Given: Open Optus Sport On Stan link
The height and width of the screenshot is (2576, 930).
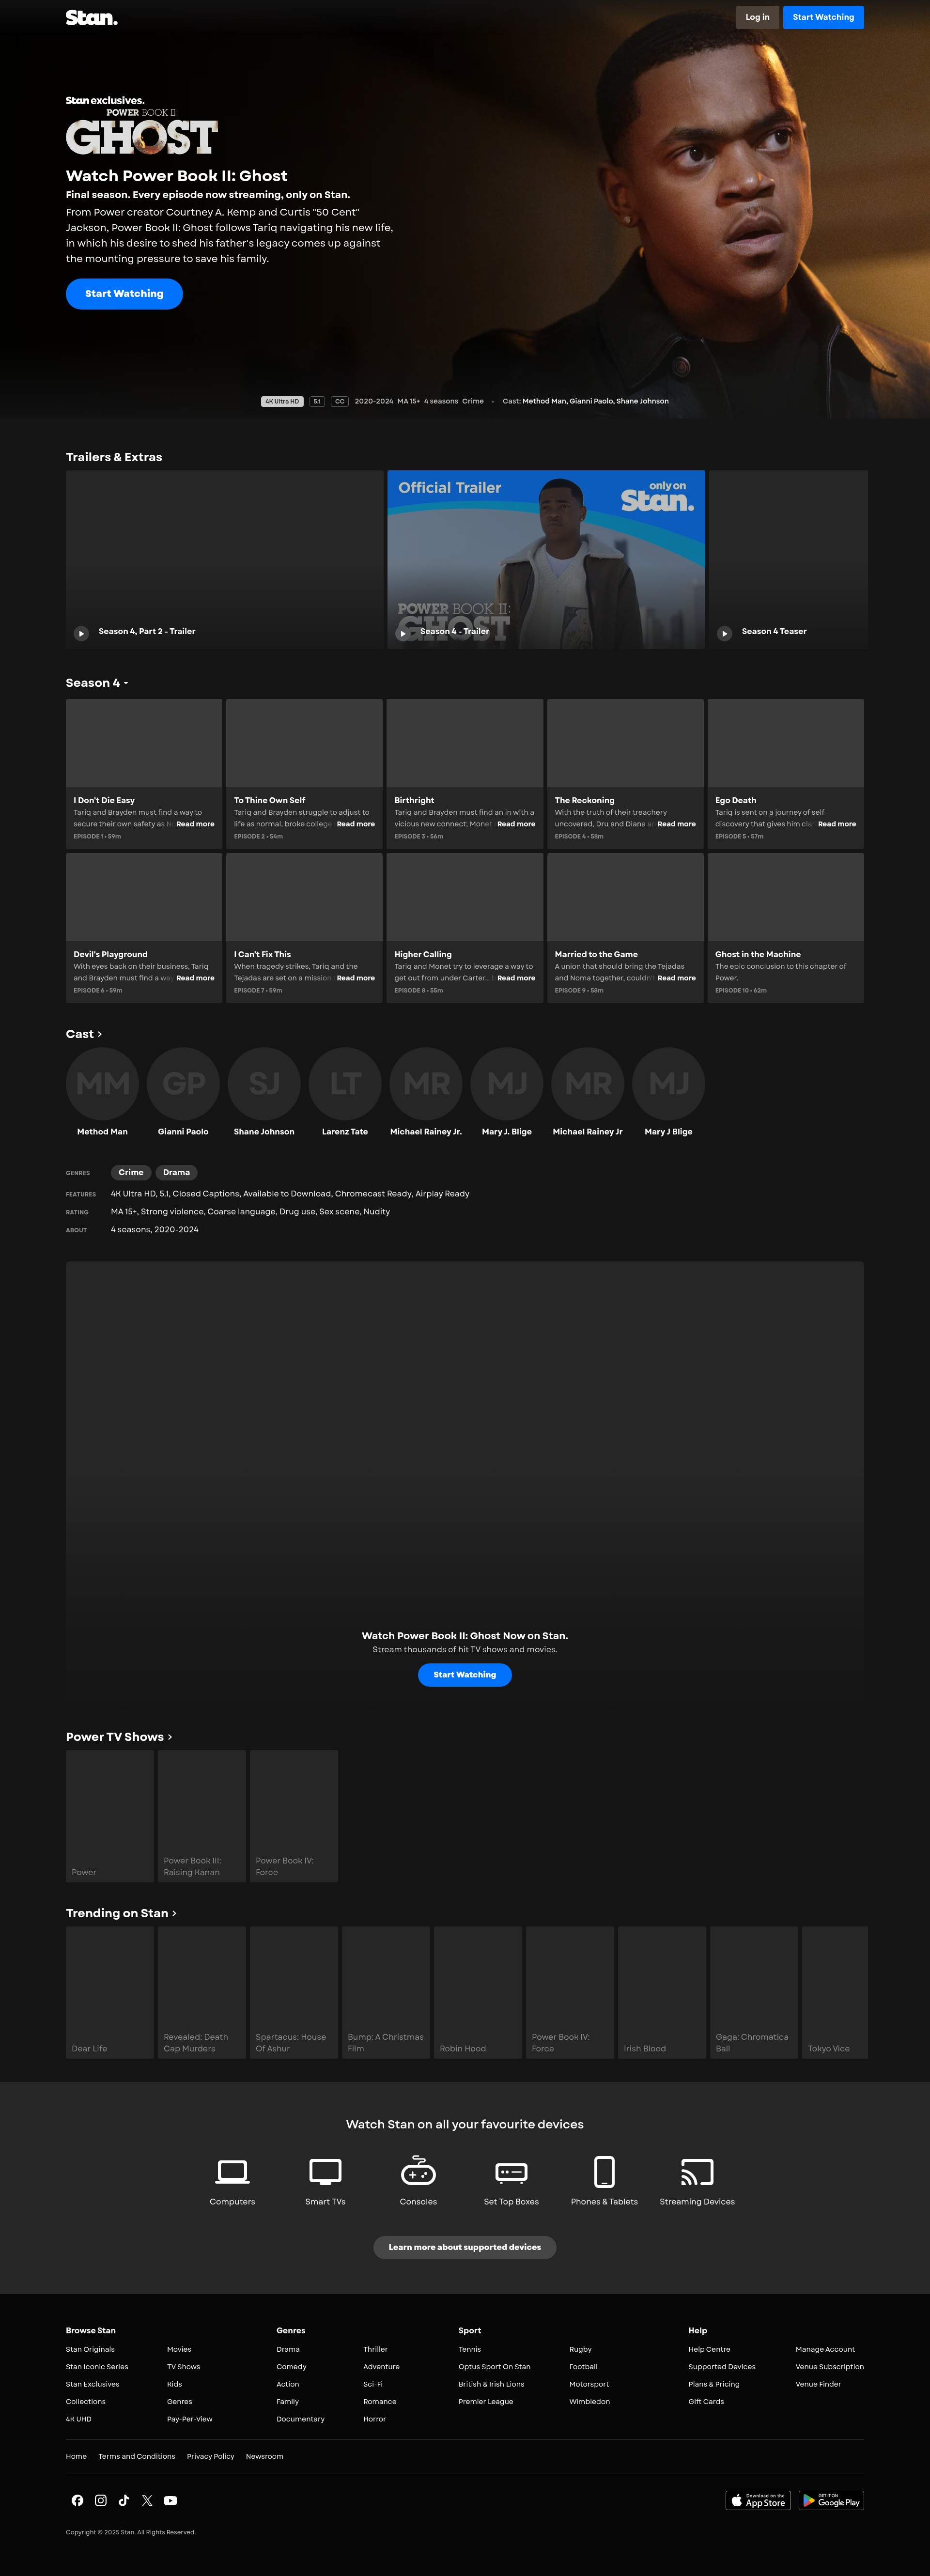Looking at the screenshot, I should pos(494,2367).
